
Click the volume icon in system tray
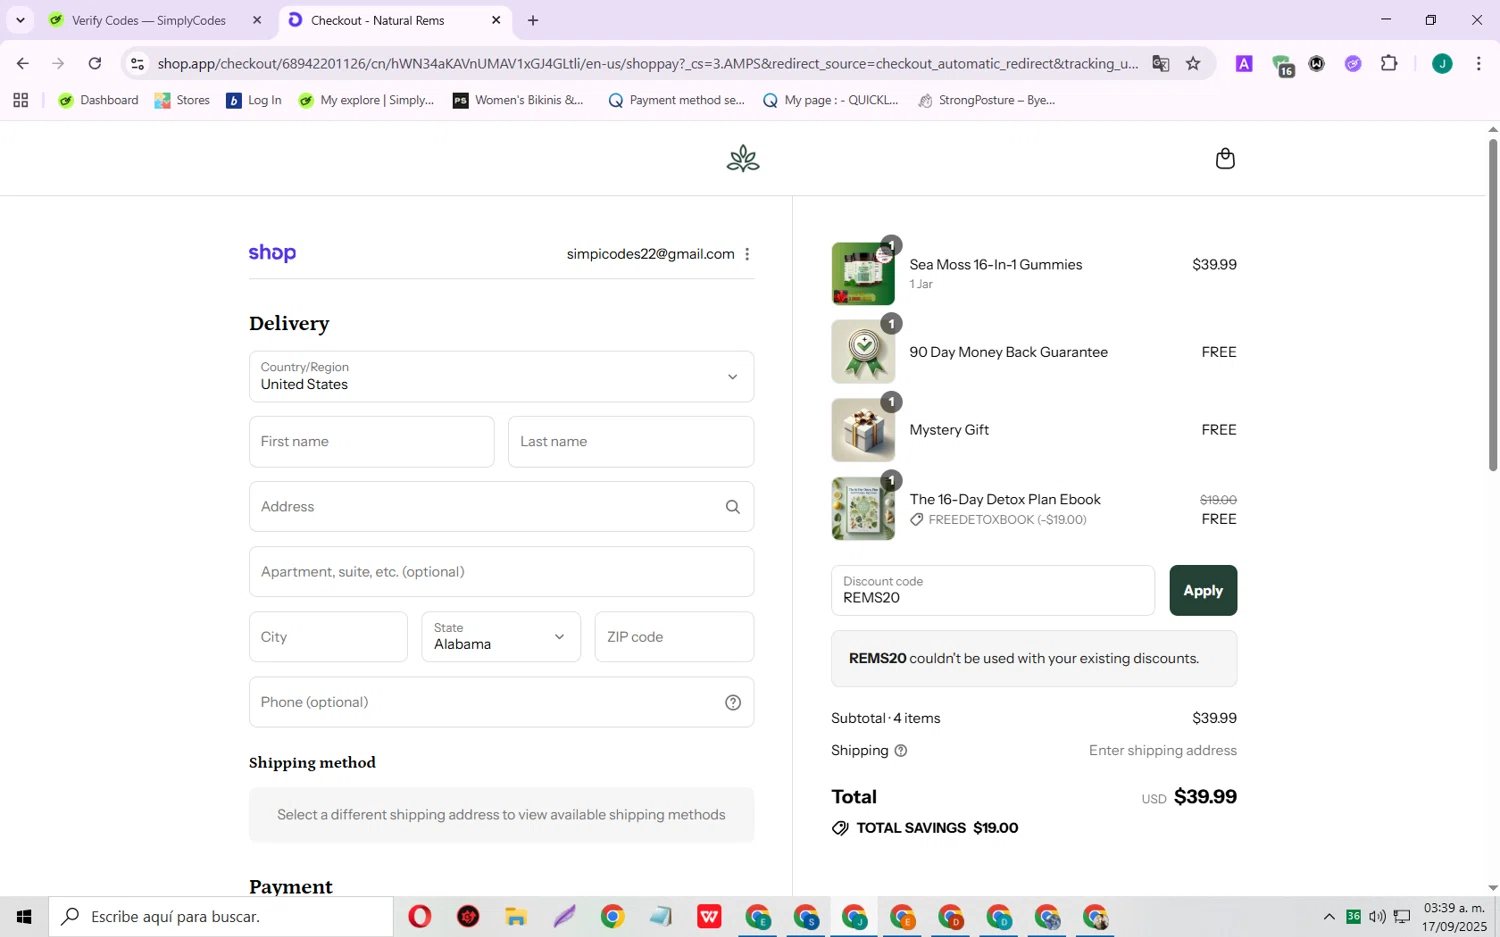1377,917
